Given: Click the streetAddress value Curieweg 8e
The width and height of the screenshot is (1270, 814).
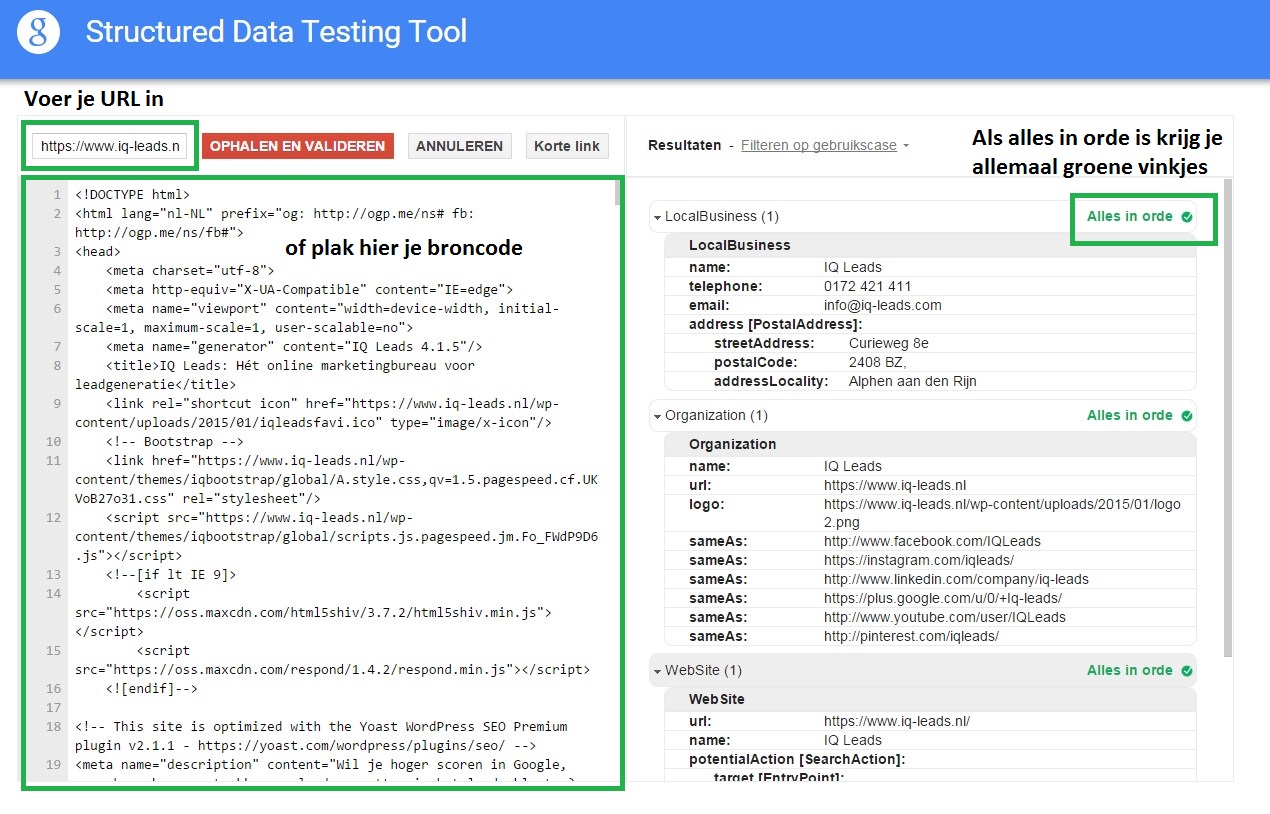Looking at the screenshot, I should pos(889,343).
